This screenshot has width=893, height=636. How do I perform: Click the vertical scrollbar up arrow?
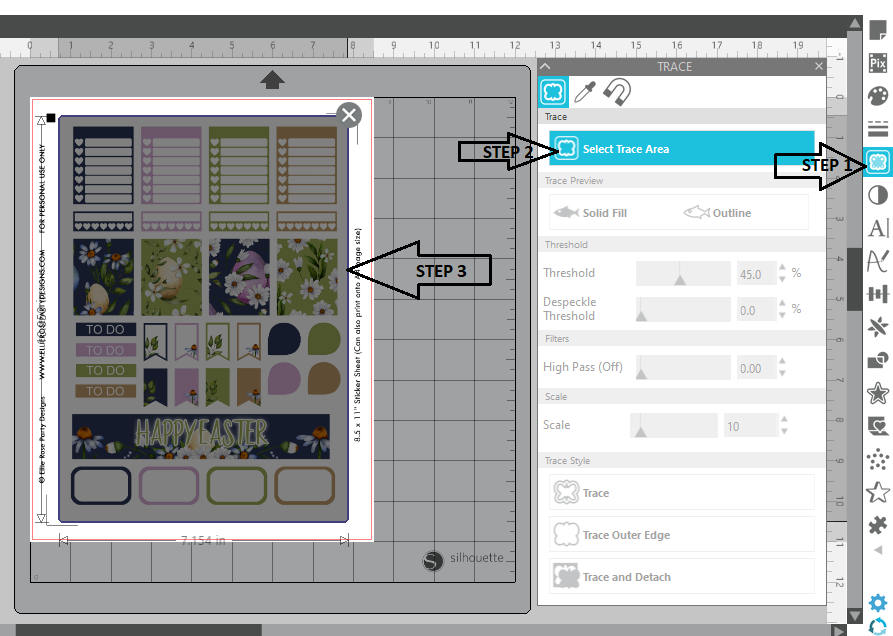(854, 23)
